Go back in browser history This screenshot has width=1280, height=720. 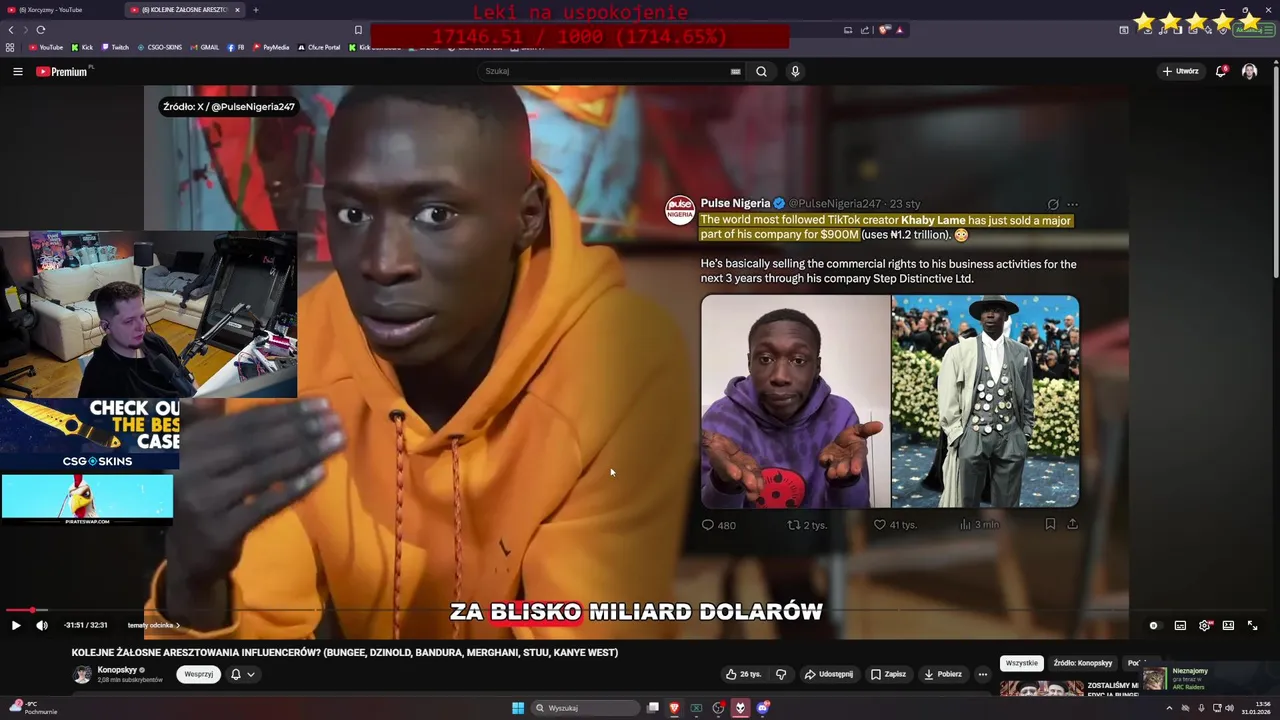[11, 30]
